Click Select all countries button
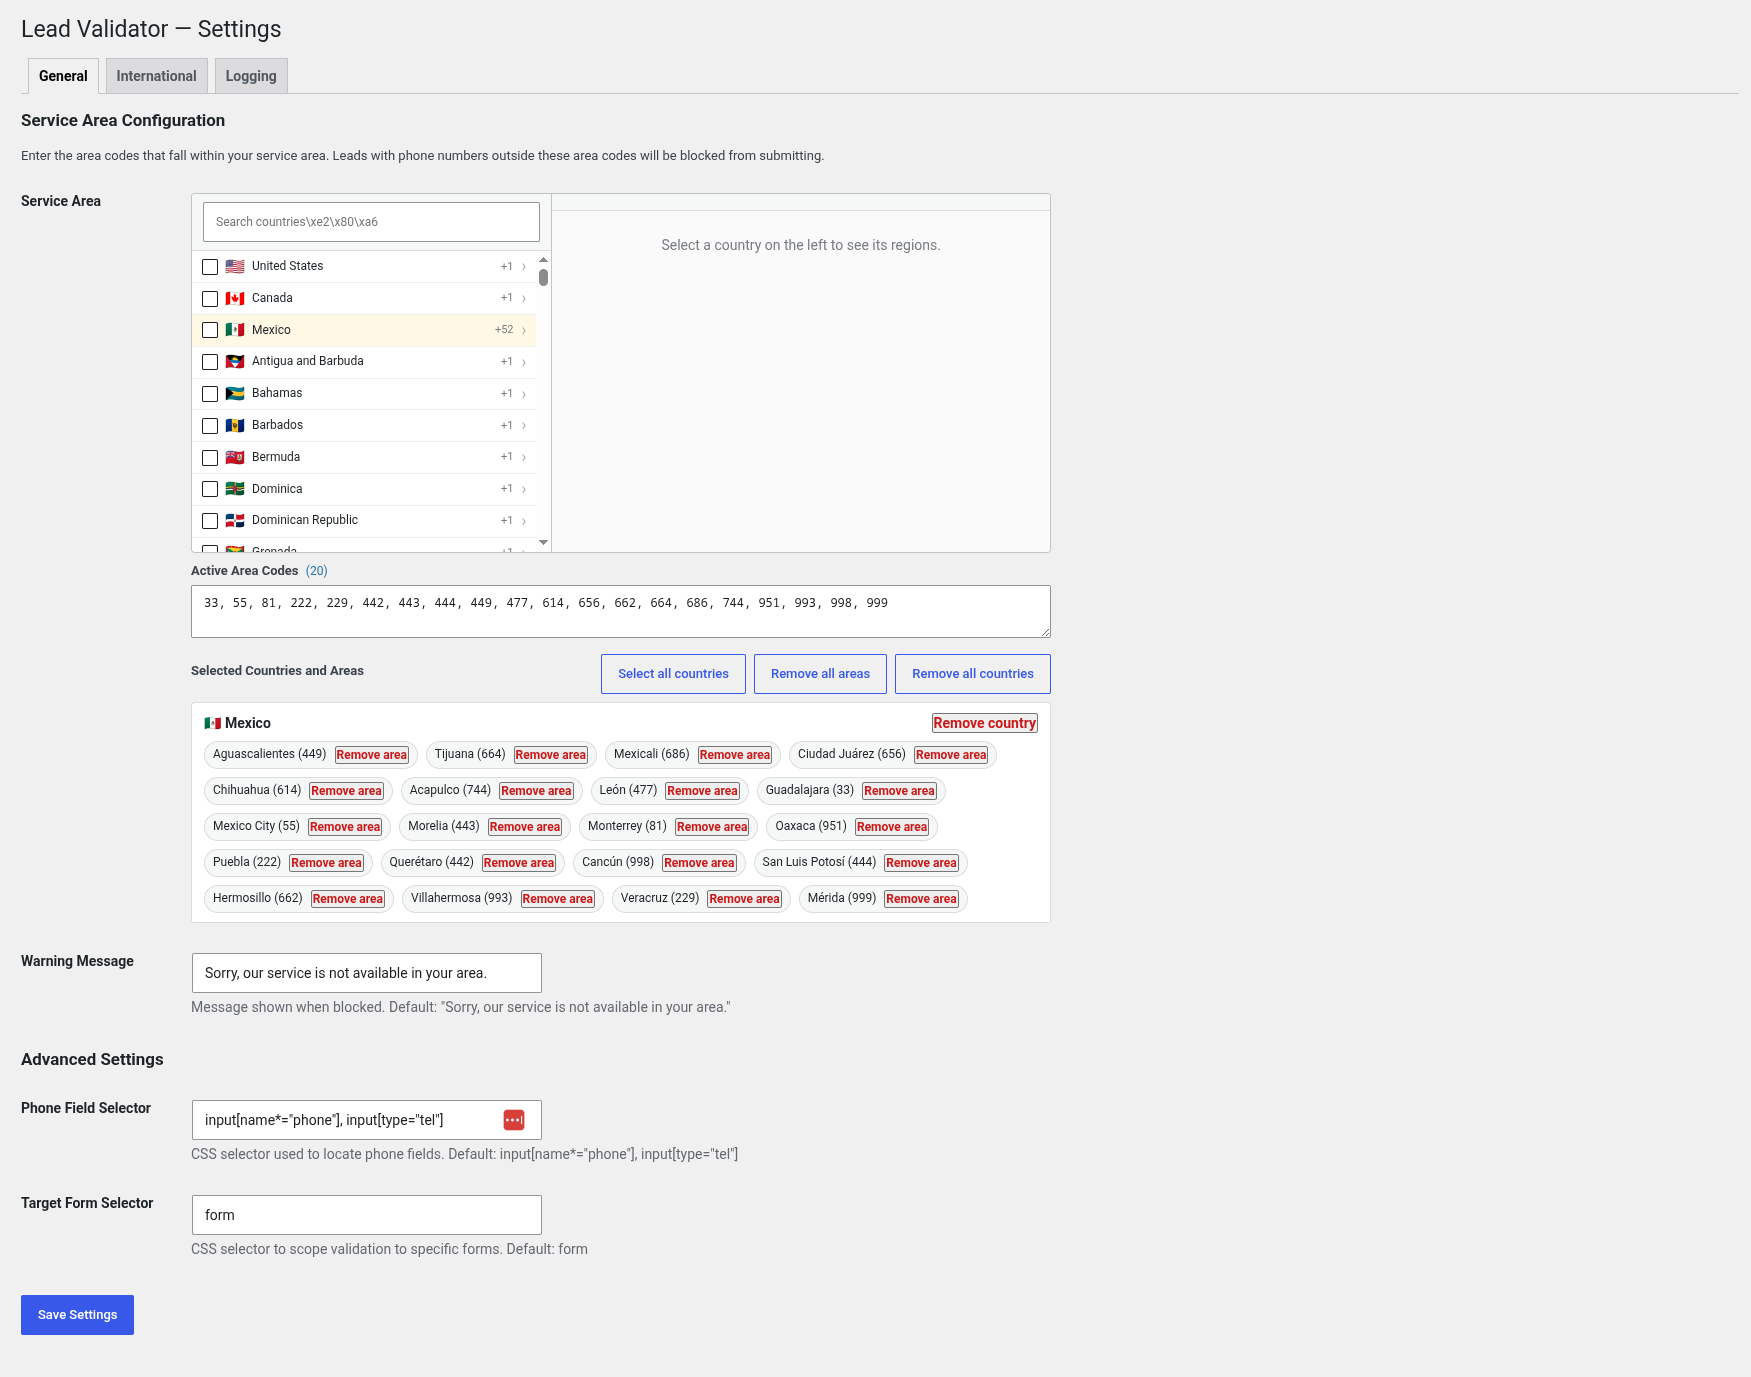 (x=673, y=674)
